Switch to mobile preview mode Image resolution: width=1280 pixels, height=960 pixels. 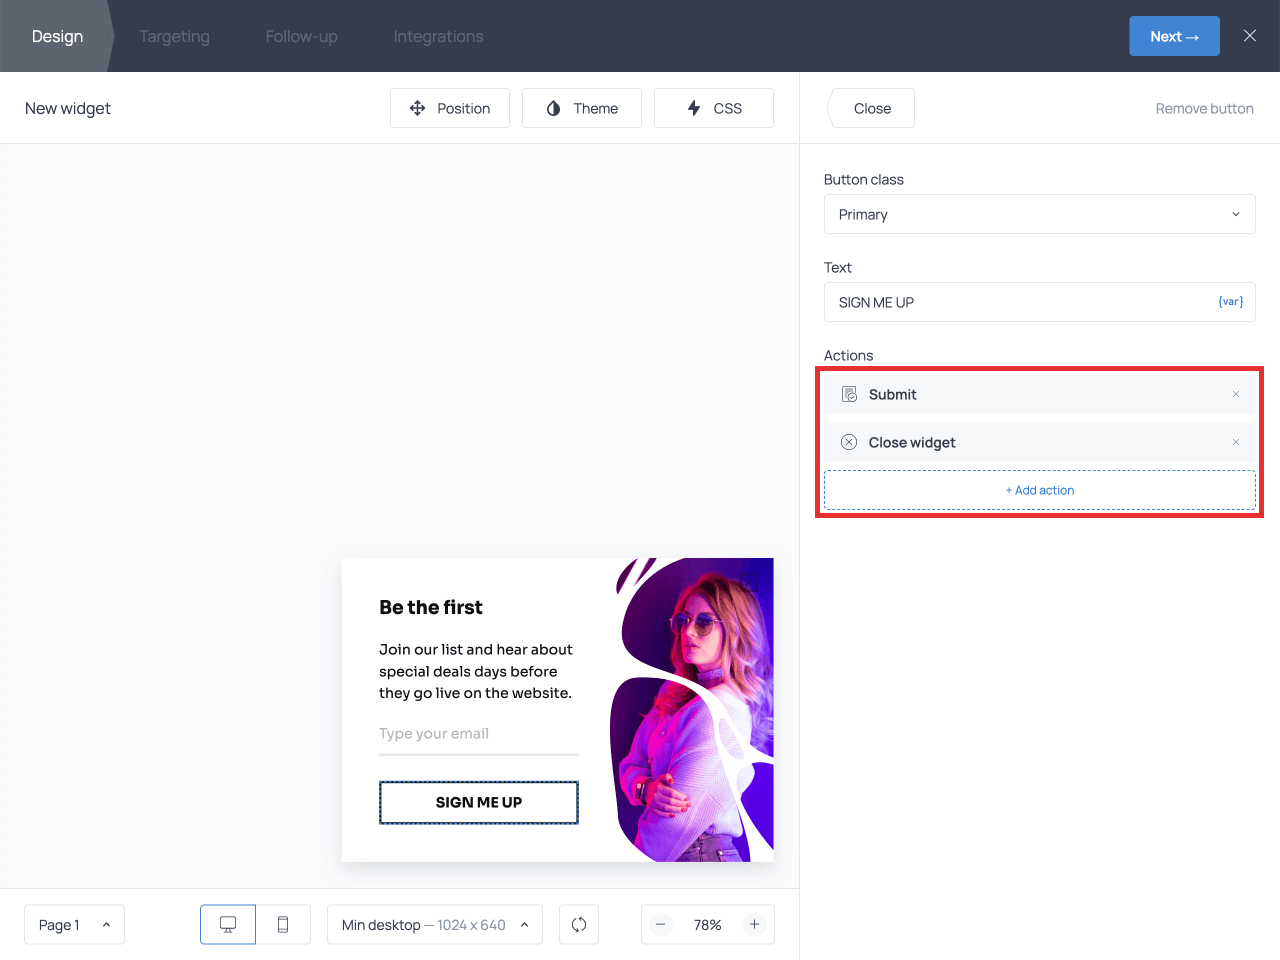point(283,925)
